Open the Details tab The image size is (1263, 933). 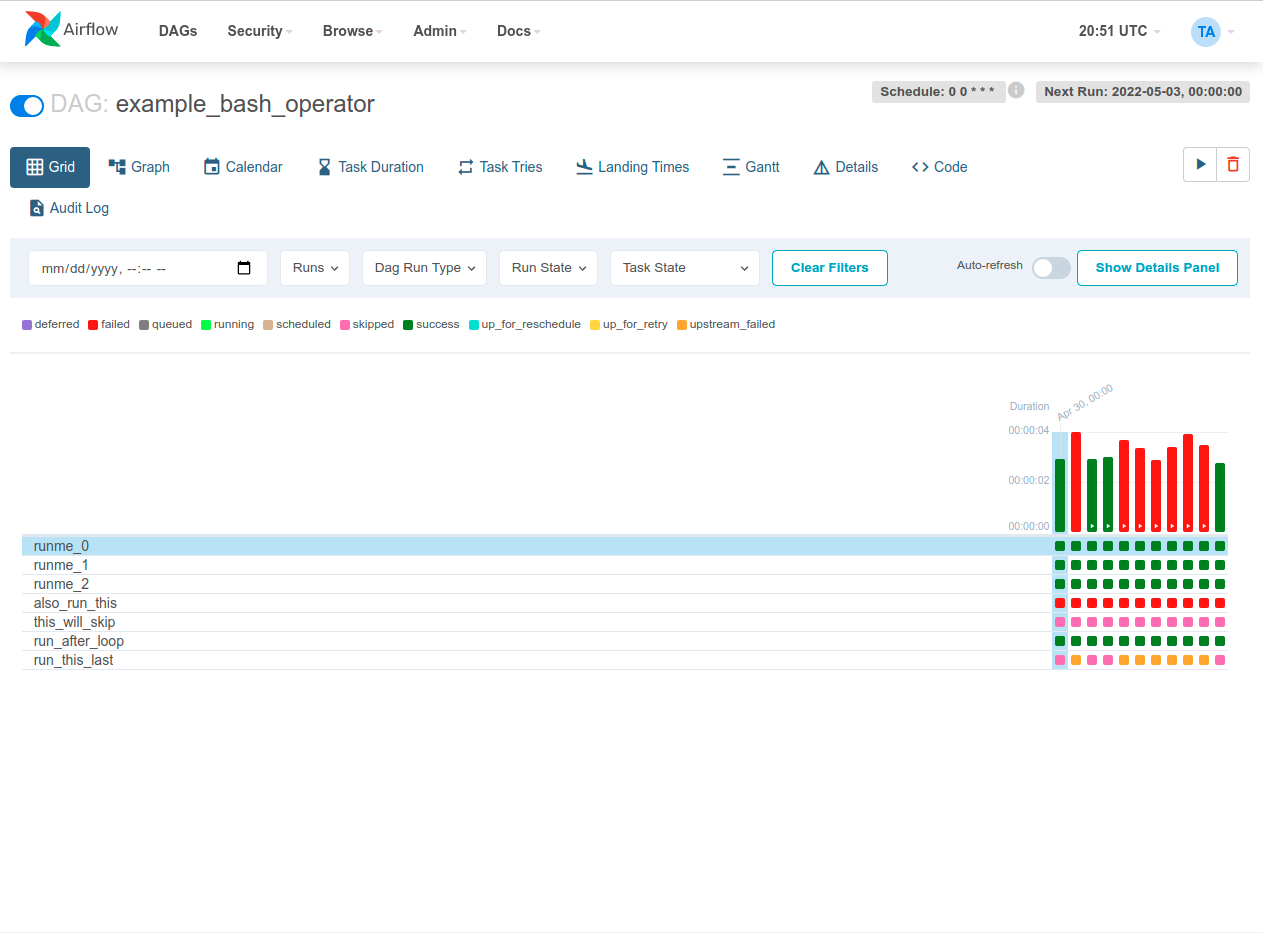[846, 167]
